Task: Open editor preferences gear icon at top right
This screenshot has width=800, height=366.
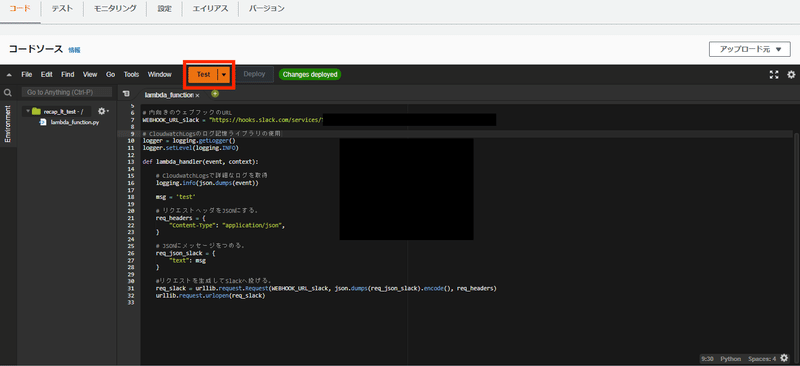Action: pyautogui.click(x=791, y=75)
